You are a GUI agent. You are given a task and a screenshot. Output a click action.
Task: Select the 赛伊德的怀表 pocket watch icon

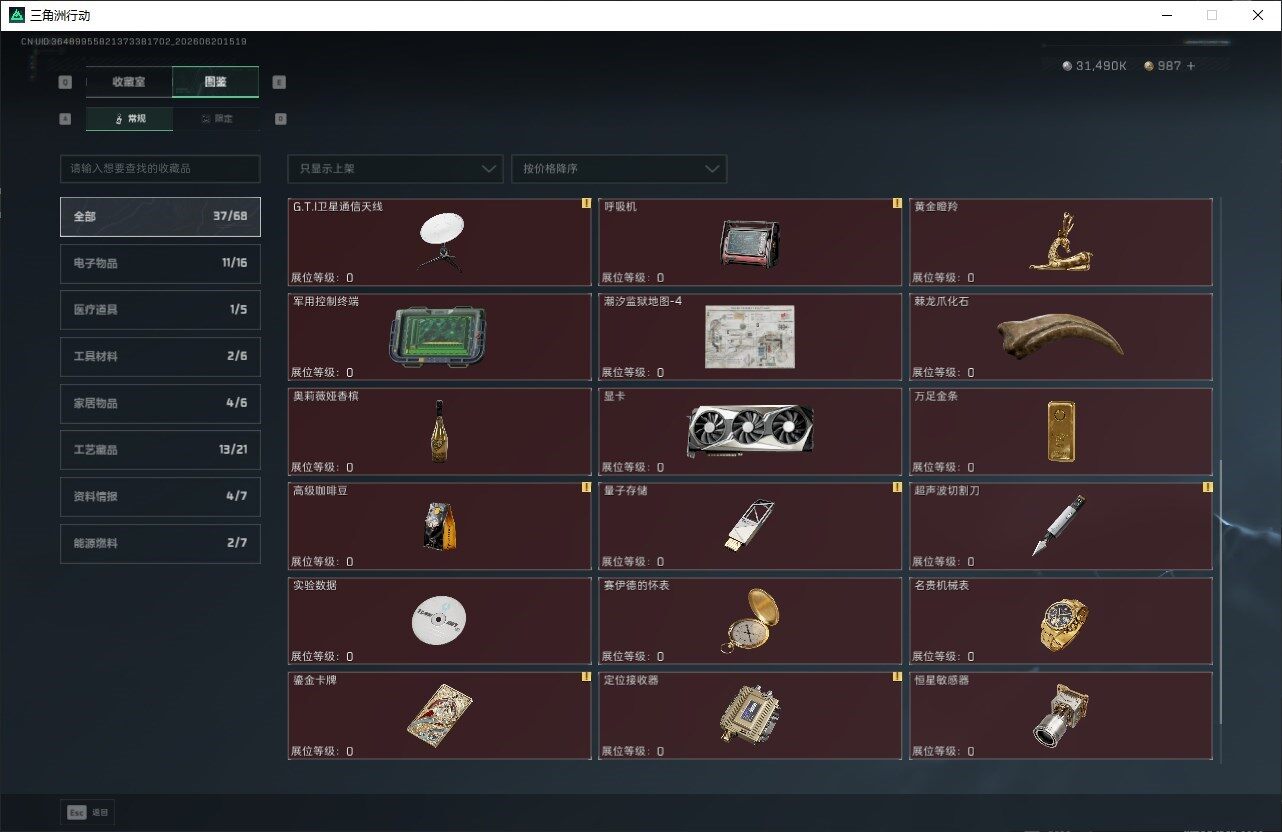[x=751, y=620]
